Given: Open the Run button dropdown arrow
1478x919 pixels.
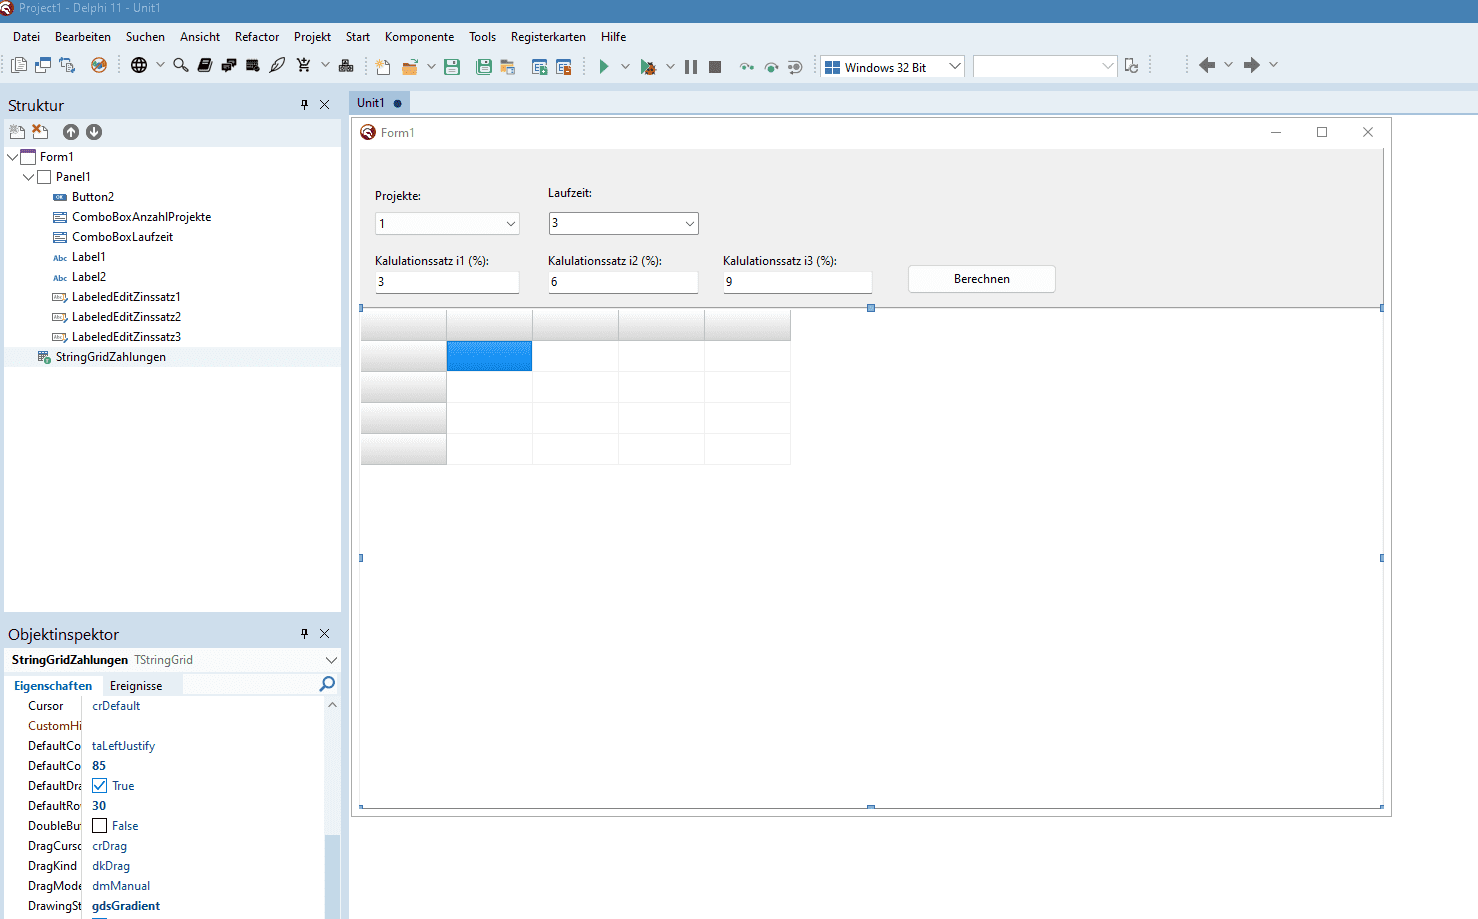Looking at the screenshot, I should click(x=625, y=67).
